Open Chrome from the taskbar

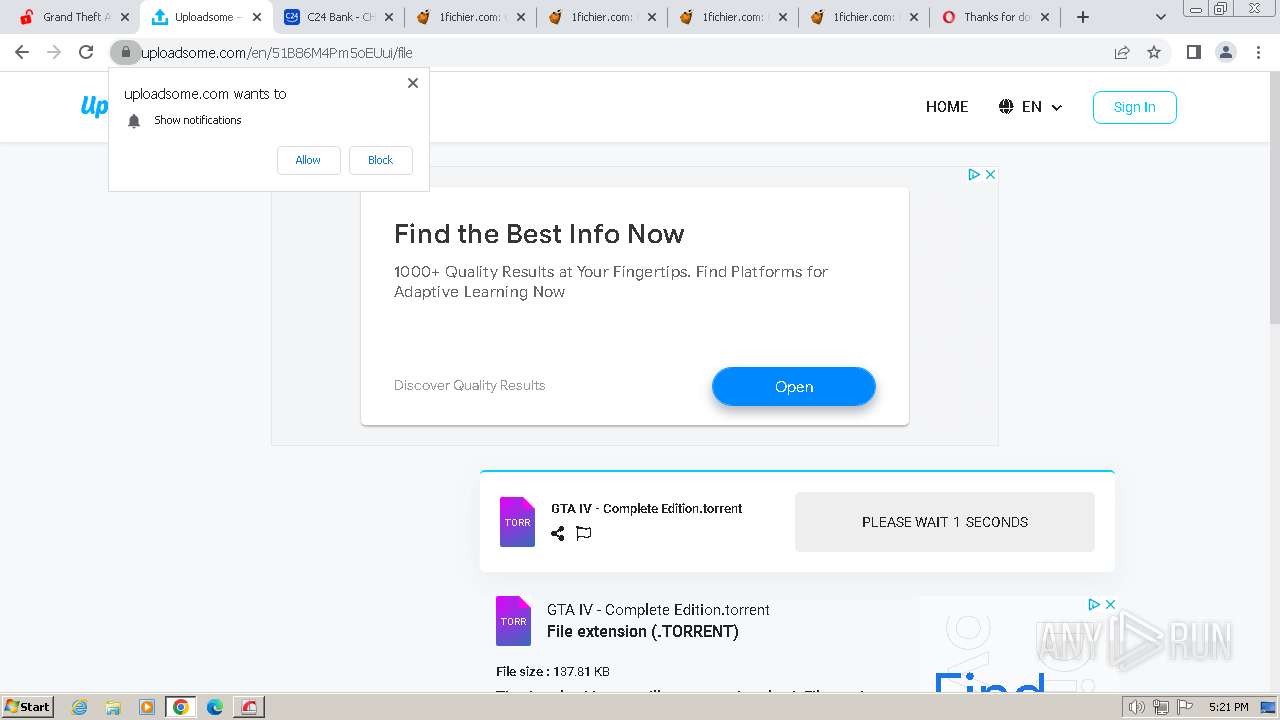pyautogui.click(x=181, y=707)
